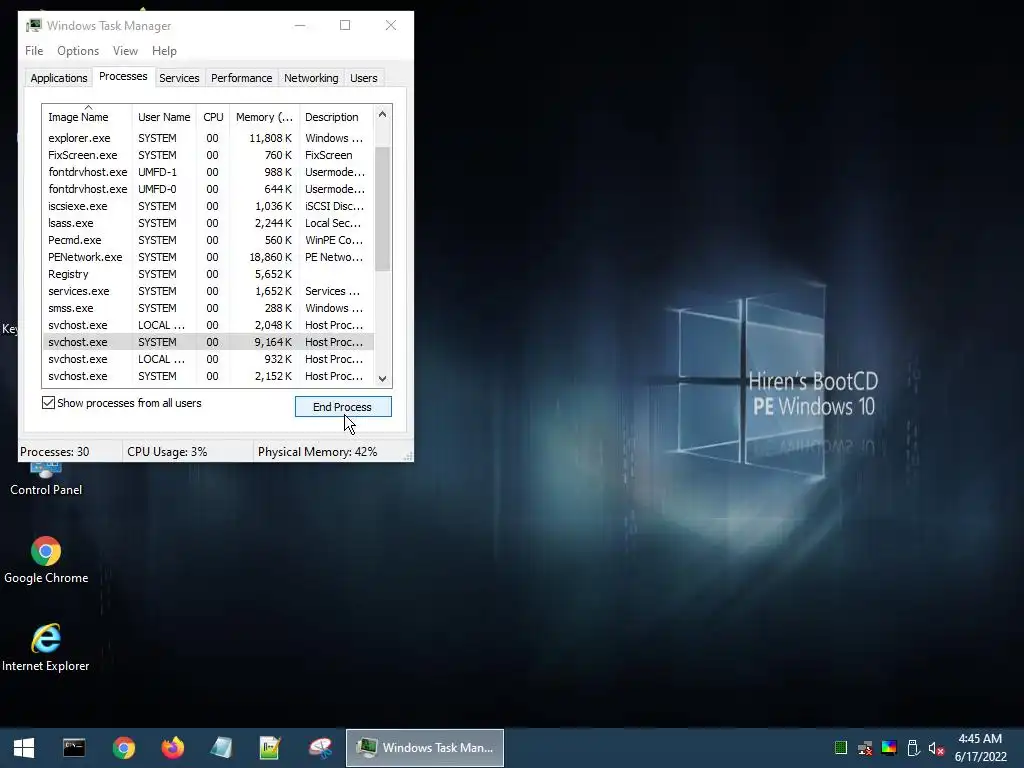Viewport: 1024px width, 768px height.
Task: Launch Command Prompt from the taskbar
Action: click(74, 748)
